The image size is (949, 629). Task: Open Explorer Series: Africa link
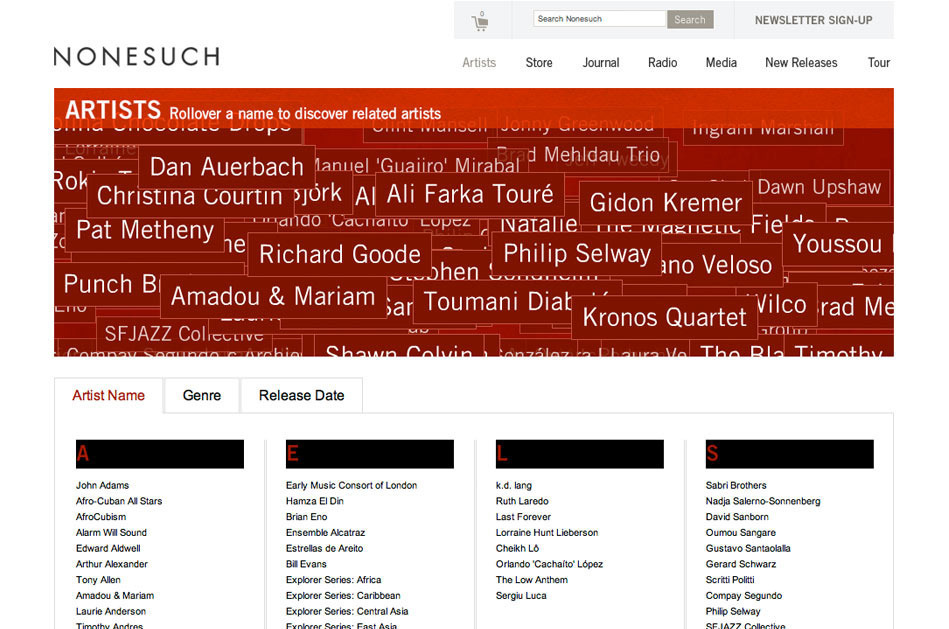(x=333, y=580)
